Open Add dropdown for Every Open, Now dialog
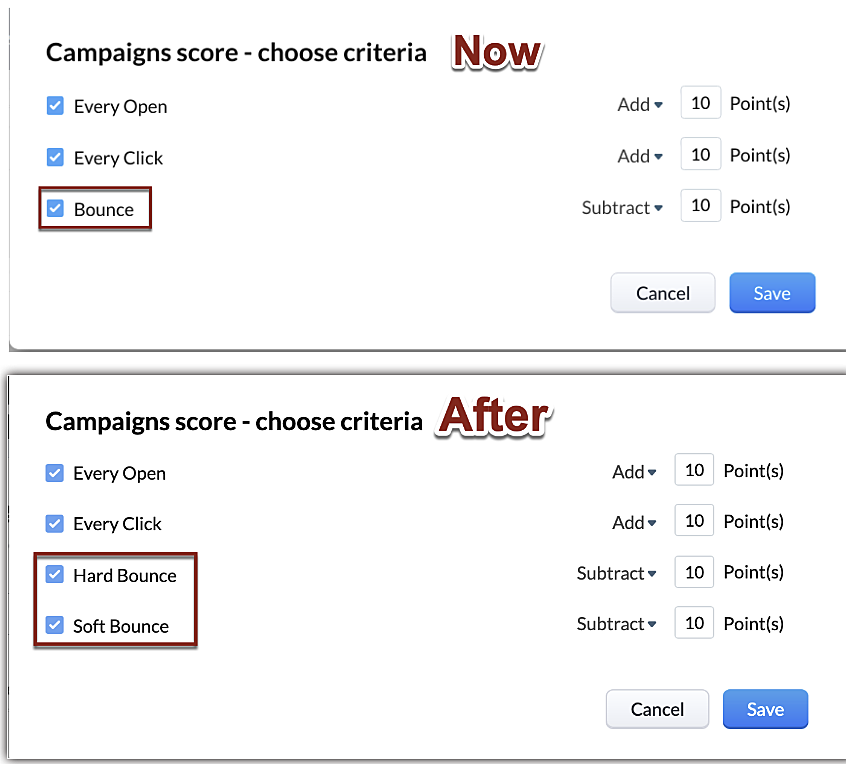The image size is (846, 764). (x=640, y=104)
